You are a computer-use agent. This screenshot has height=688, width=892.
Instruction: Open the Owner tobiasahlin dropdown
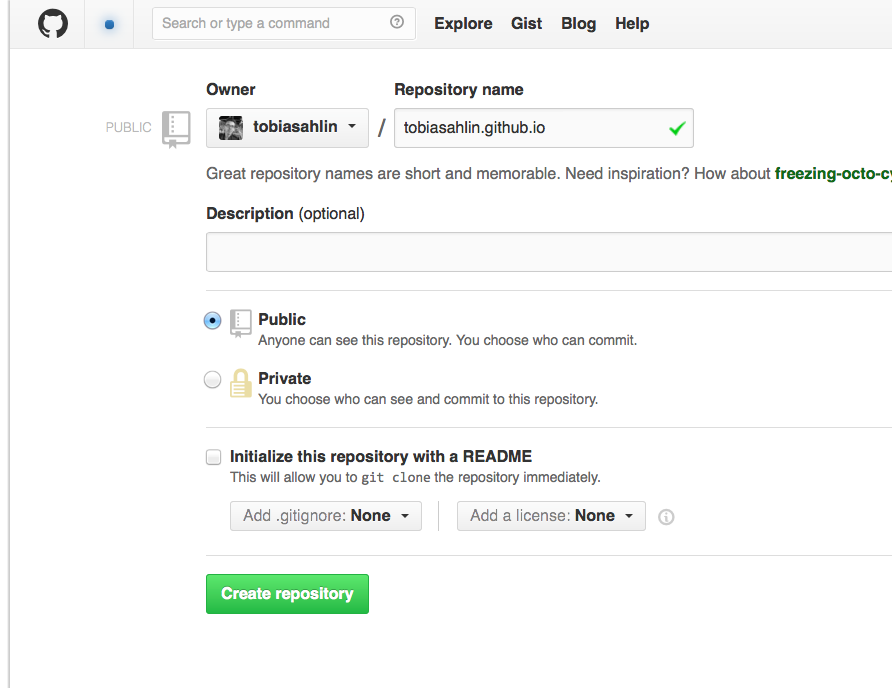(287, 127)
